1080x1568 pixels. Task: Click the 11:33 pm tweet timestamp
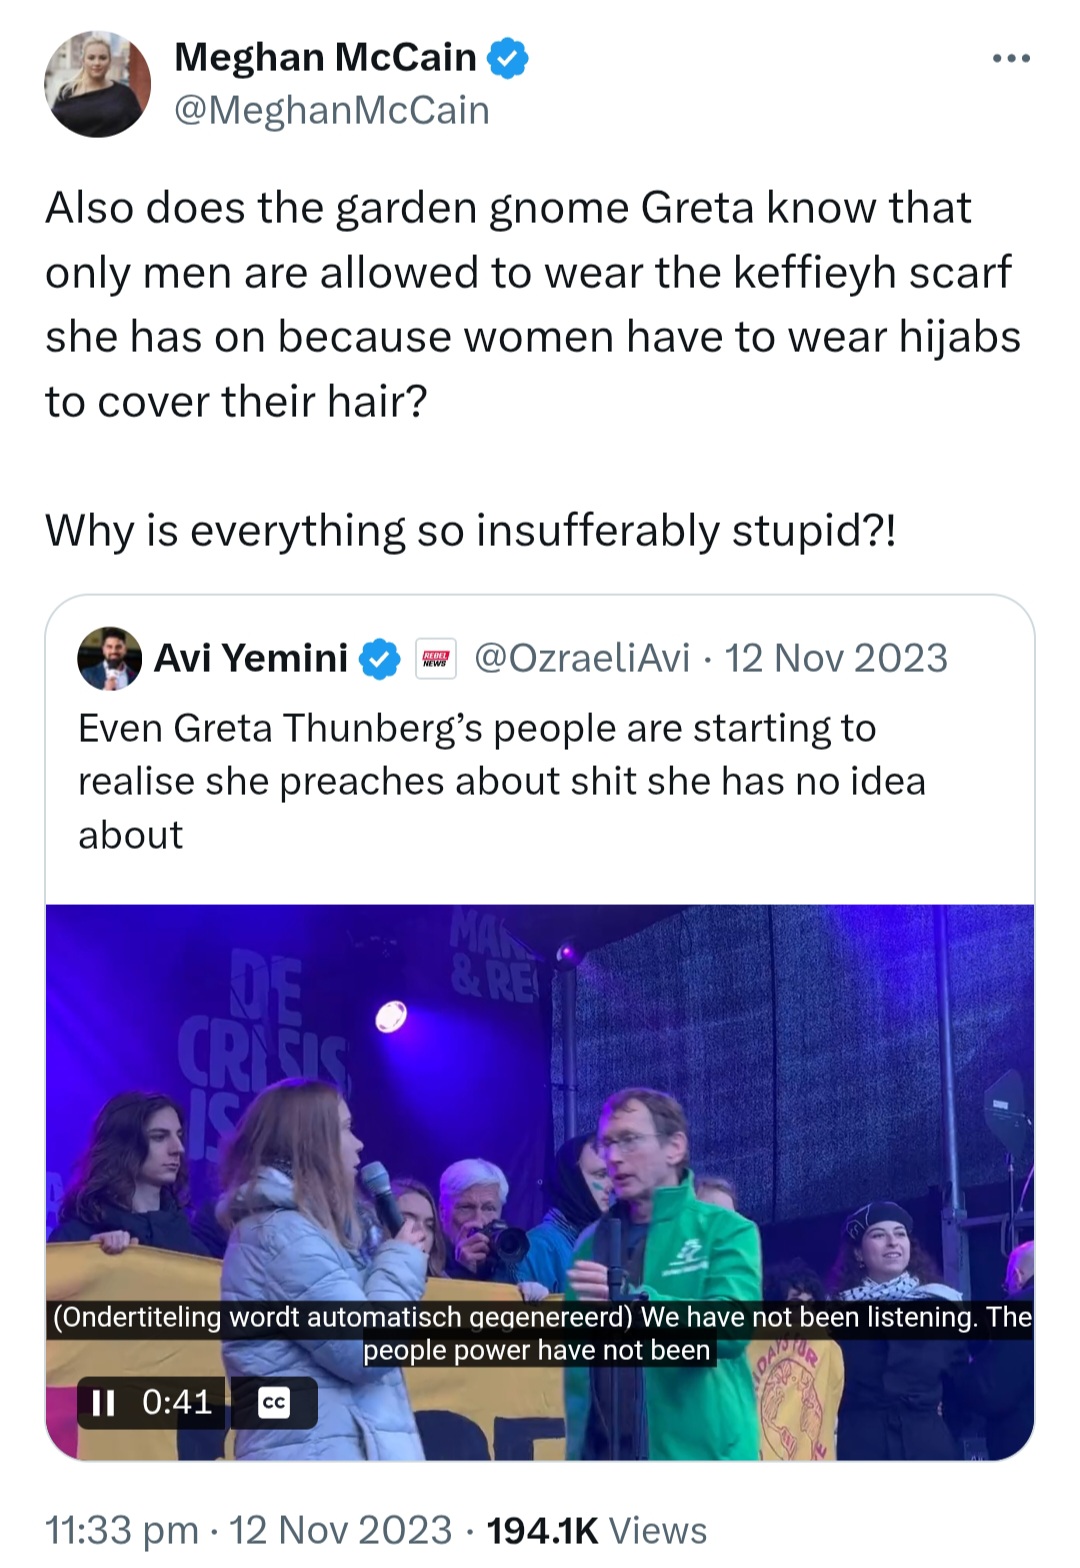(x=122, y=1530)
